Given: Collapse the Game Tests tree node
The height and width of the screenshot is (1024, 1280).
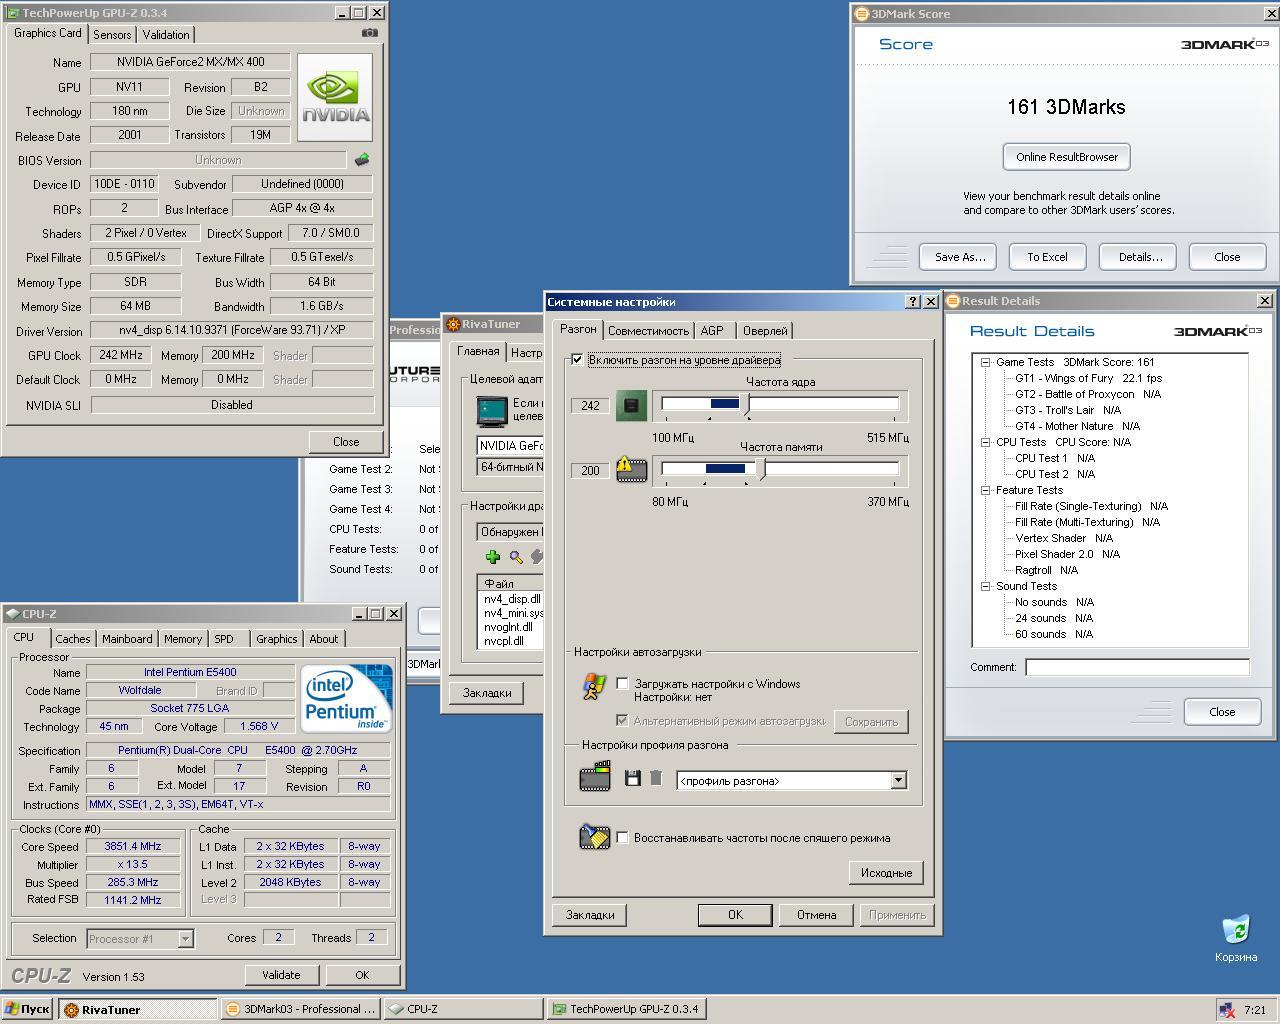Looking at the screenshot, I should coord(985,362).
